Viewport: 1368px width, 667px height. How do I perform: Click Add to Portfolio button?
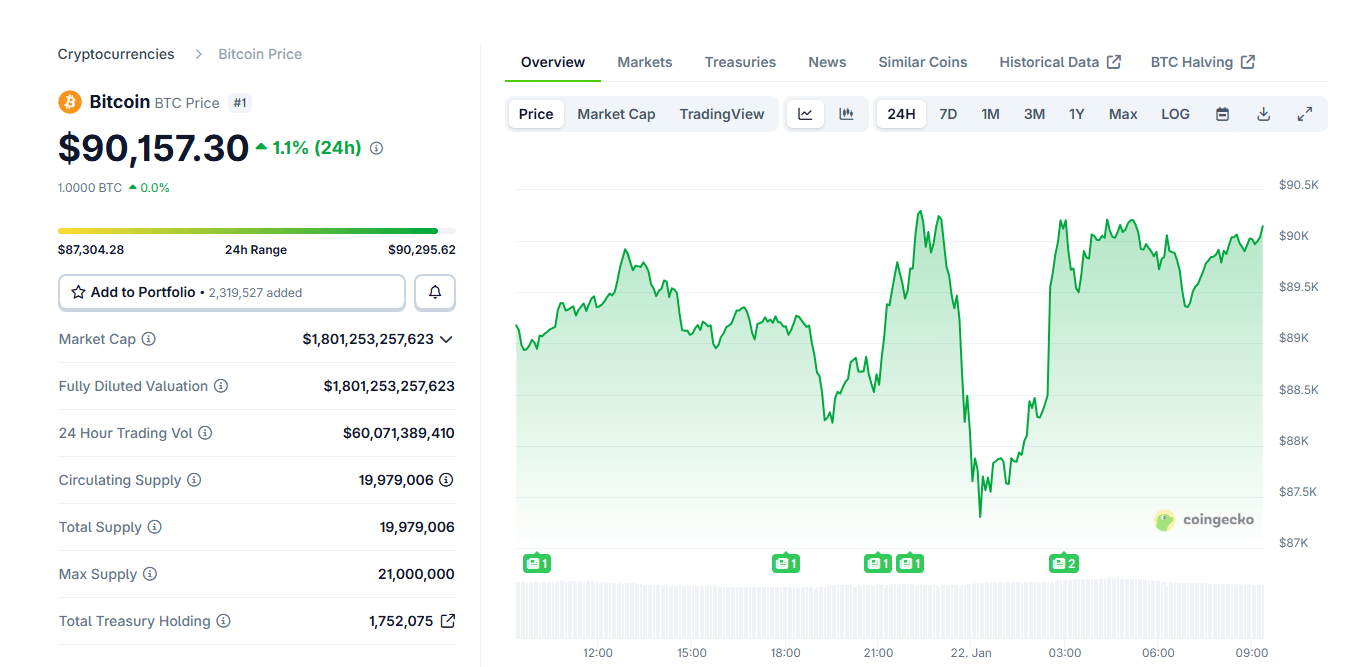pos(232,293)
